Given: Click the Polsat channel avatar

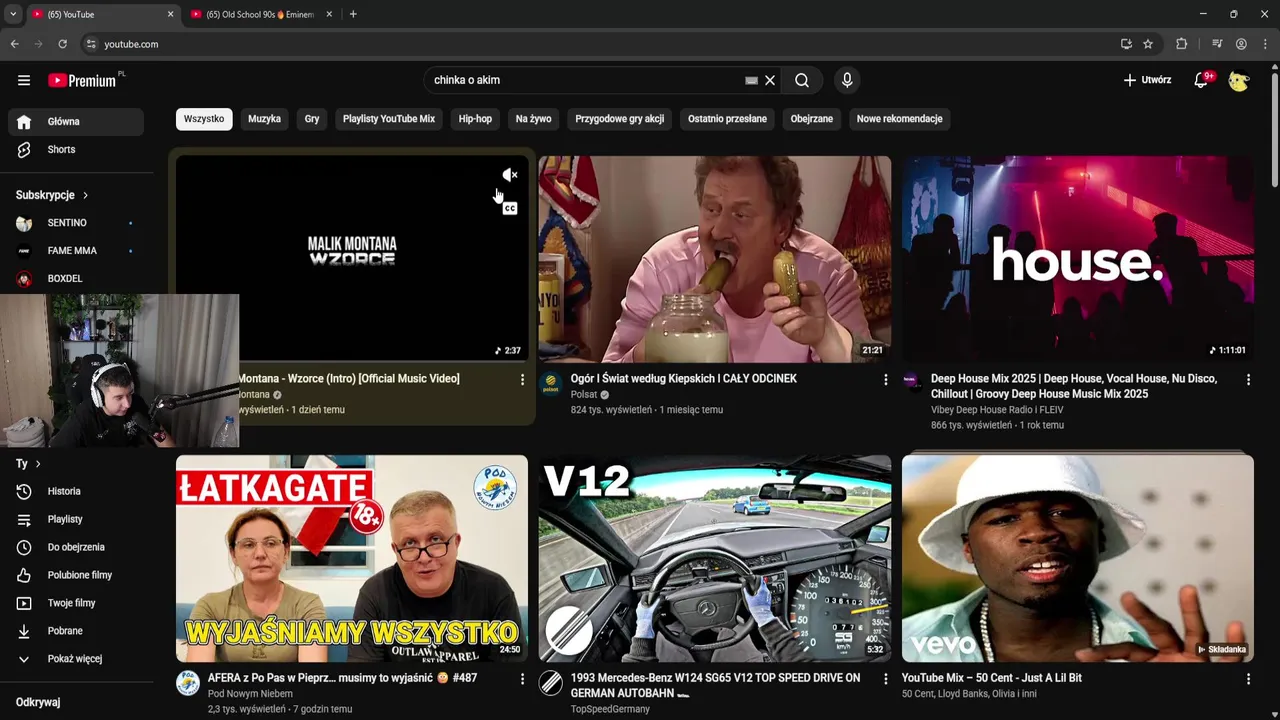Looking at the screenshot, I should point(551,383).
